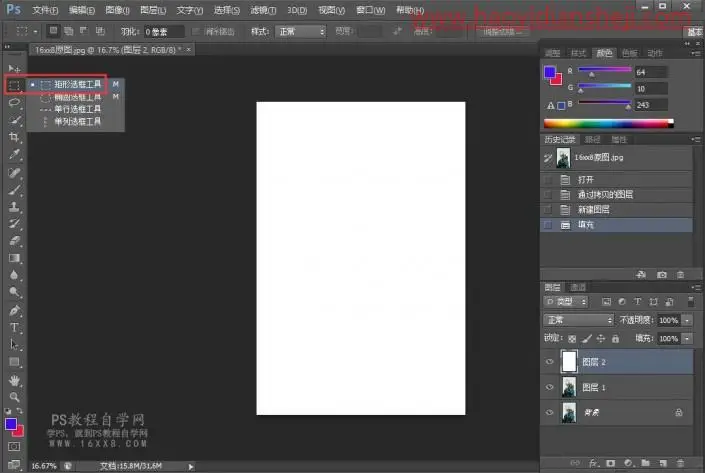Hide layer 图层 1 with eye icon

click(549, 387)
